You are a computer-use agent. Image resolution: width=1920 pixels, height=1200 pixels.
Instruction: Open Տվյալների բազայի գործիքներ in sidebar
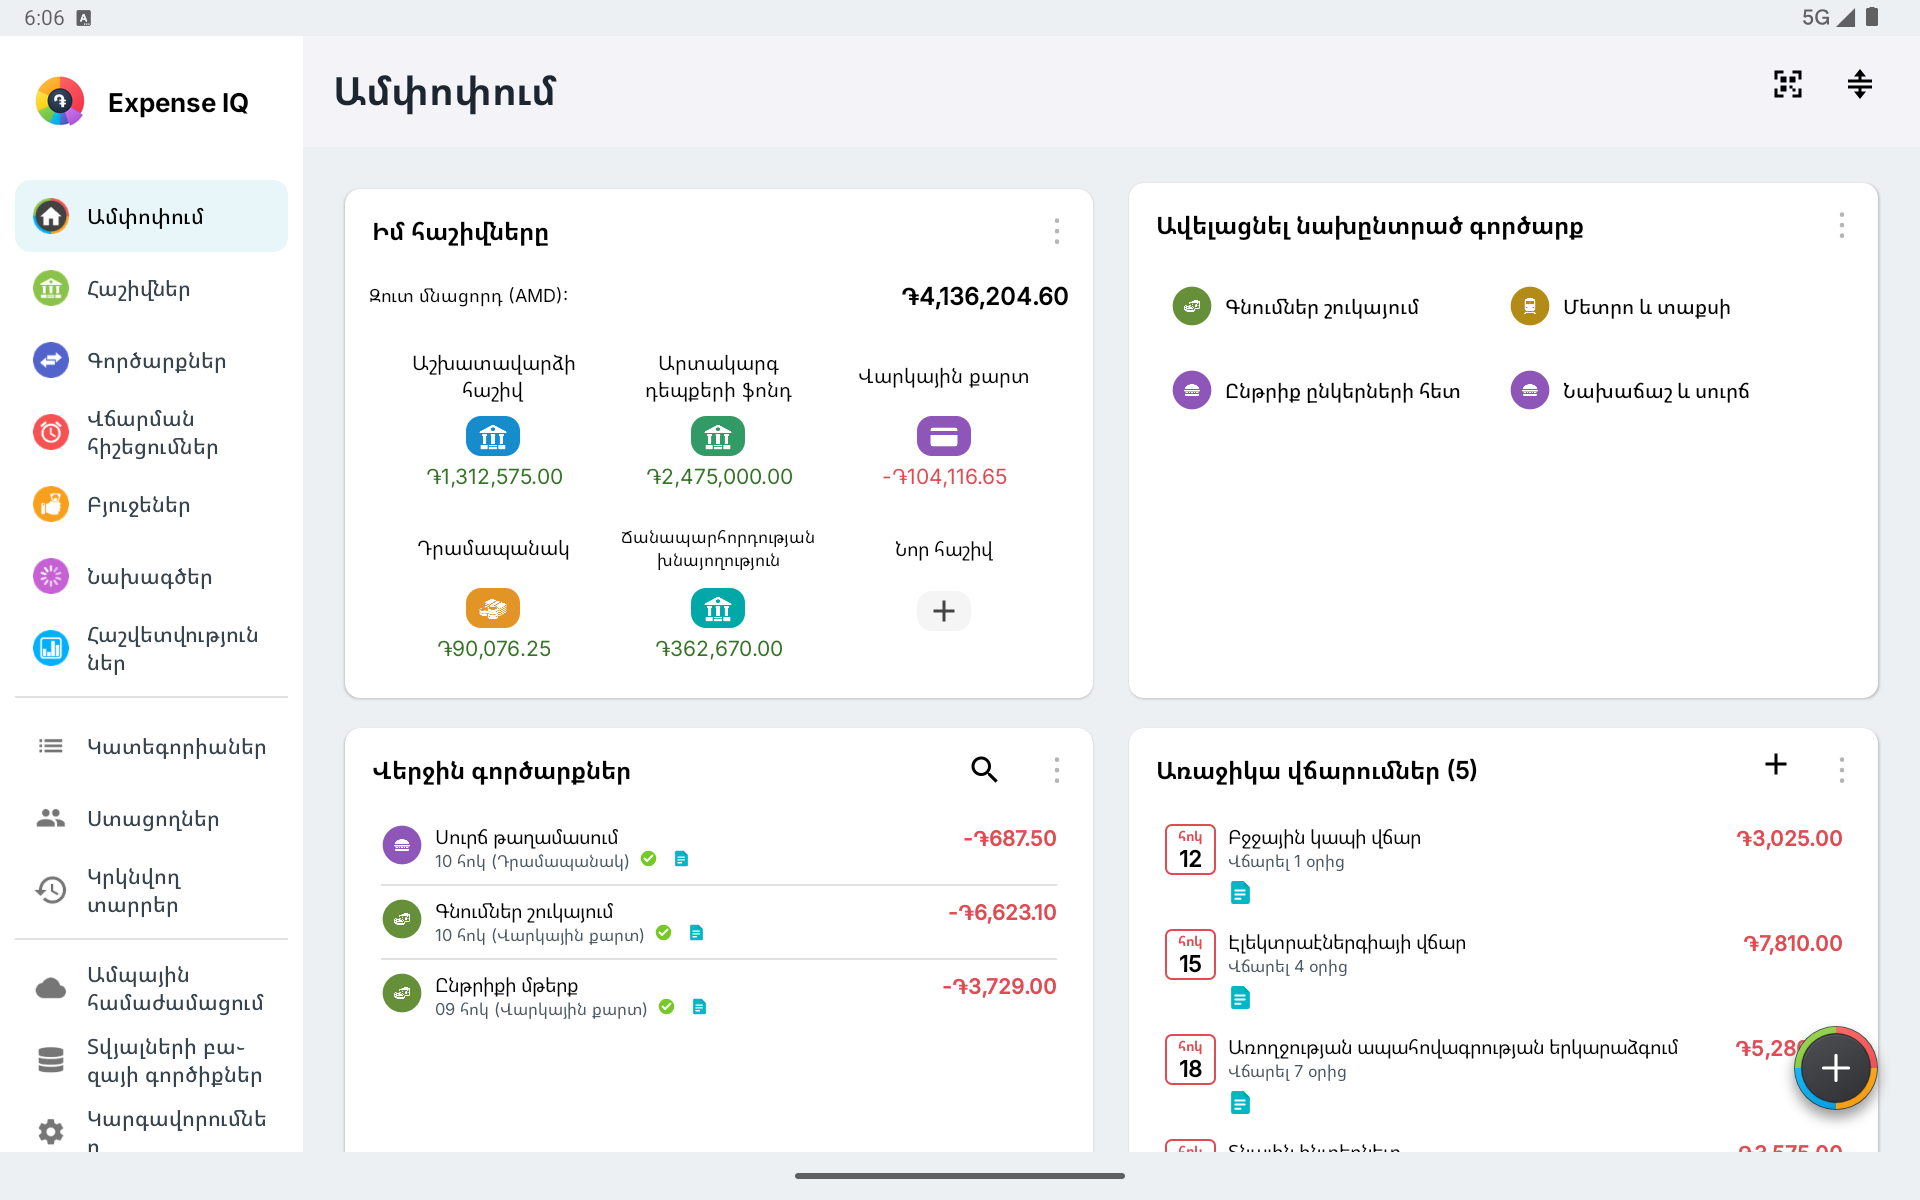pos(151,1060)
